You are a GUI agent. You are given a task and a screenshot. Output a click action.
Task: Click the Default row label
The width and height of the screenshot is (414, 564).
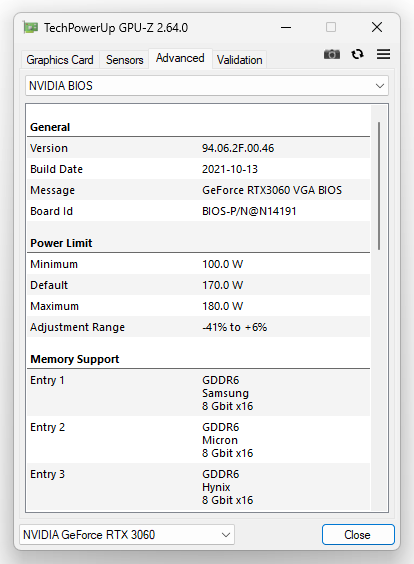49,285
